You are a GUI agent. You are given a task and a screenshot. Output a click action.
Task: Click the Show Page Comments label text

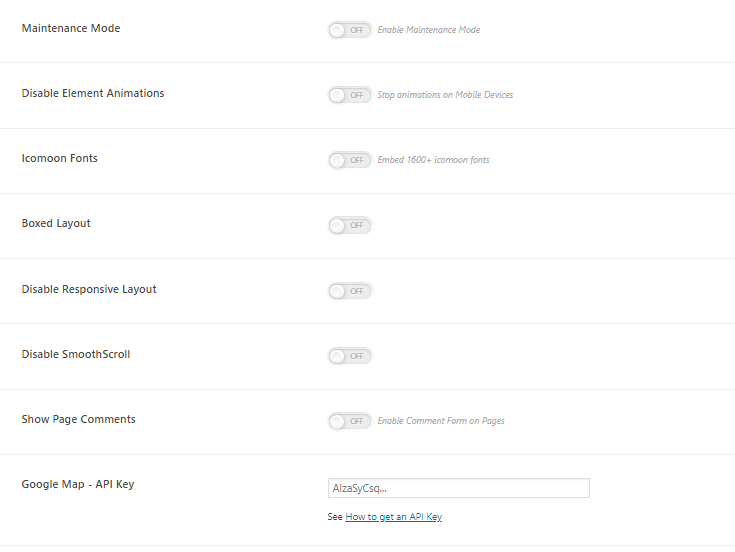(x=79, y=419)
